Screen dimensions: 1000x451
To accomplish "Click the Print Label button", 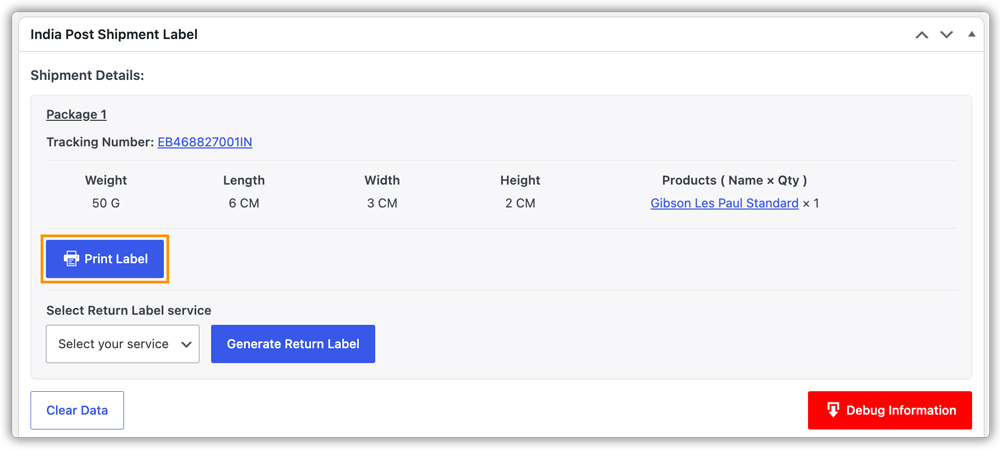I will [x=105, y=259].
